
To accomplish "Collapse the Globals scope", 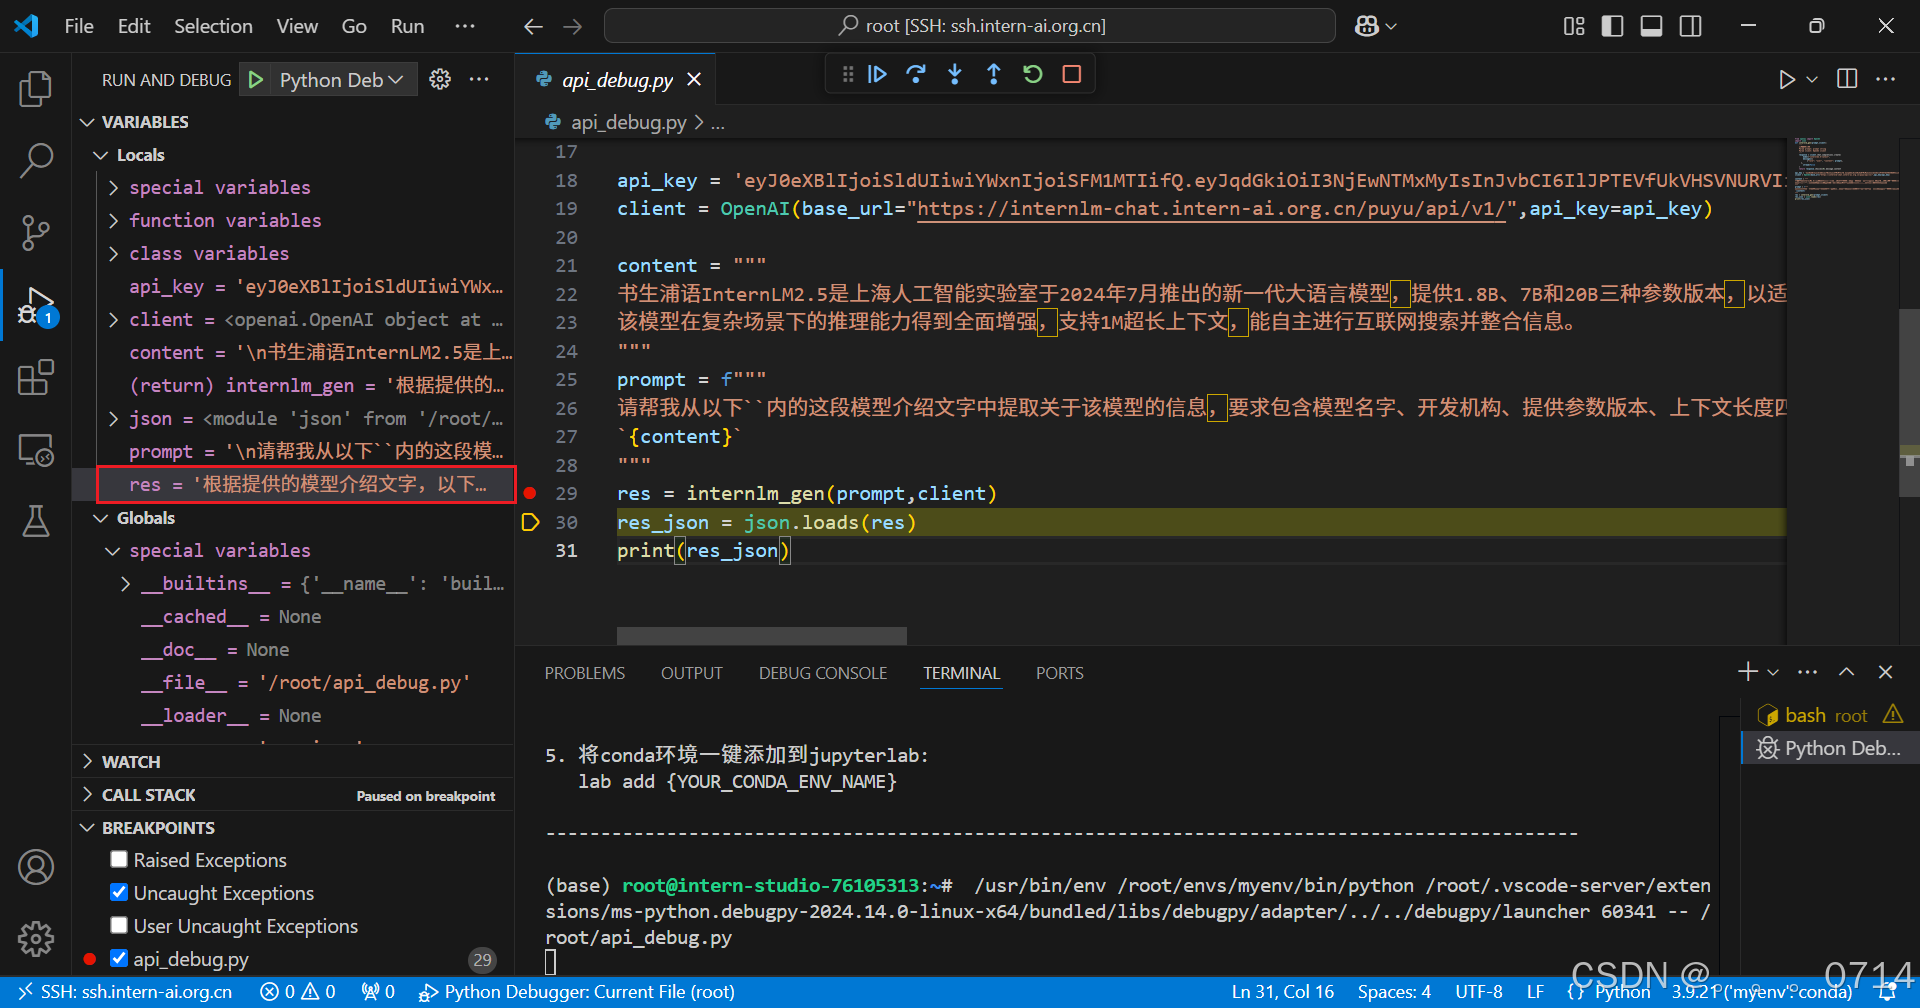I will (x=101, y=518).
